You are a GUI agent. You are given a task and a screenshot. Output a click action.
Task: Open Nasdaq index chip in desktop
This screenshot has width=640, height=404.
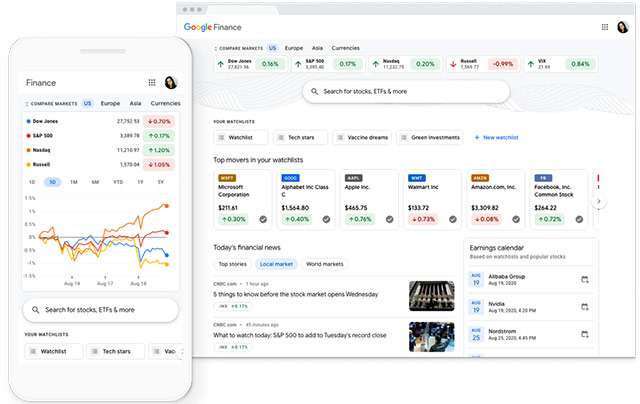click(x=405, y=64)
